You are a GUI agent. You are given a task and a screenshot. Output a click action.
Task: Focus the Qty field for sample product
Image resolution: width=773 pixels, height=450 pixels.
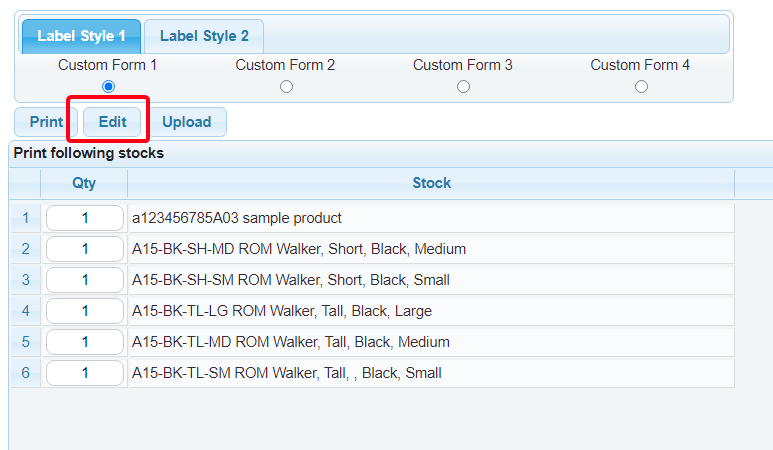tap(85, 218)
